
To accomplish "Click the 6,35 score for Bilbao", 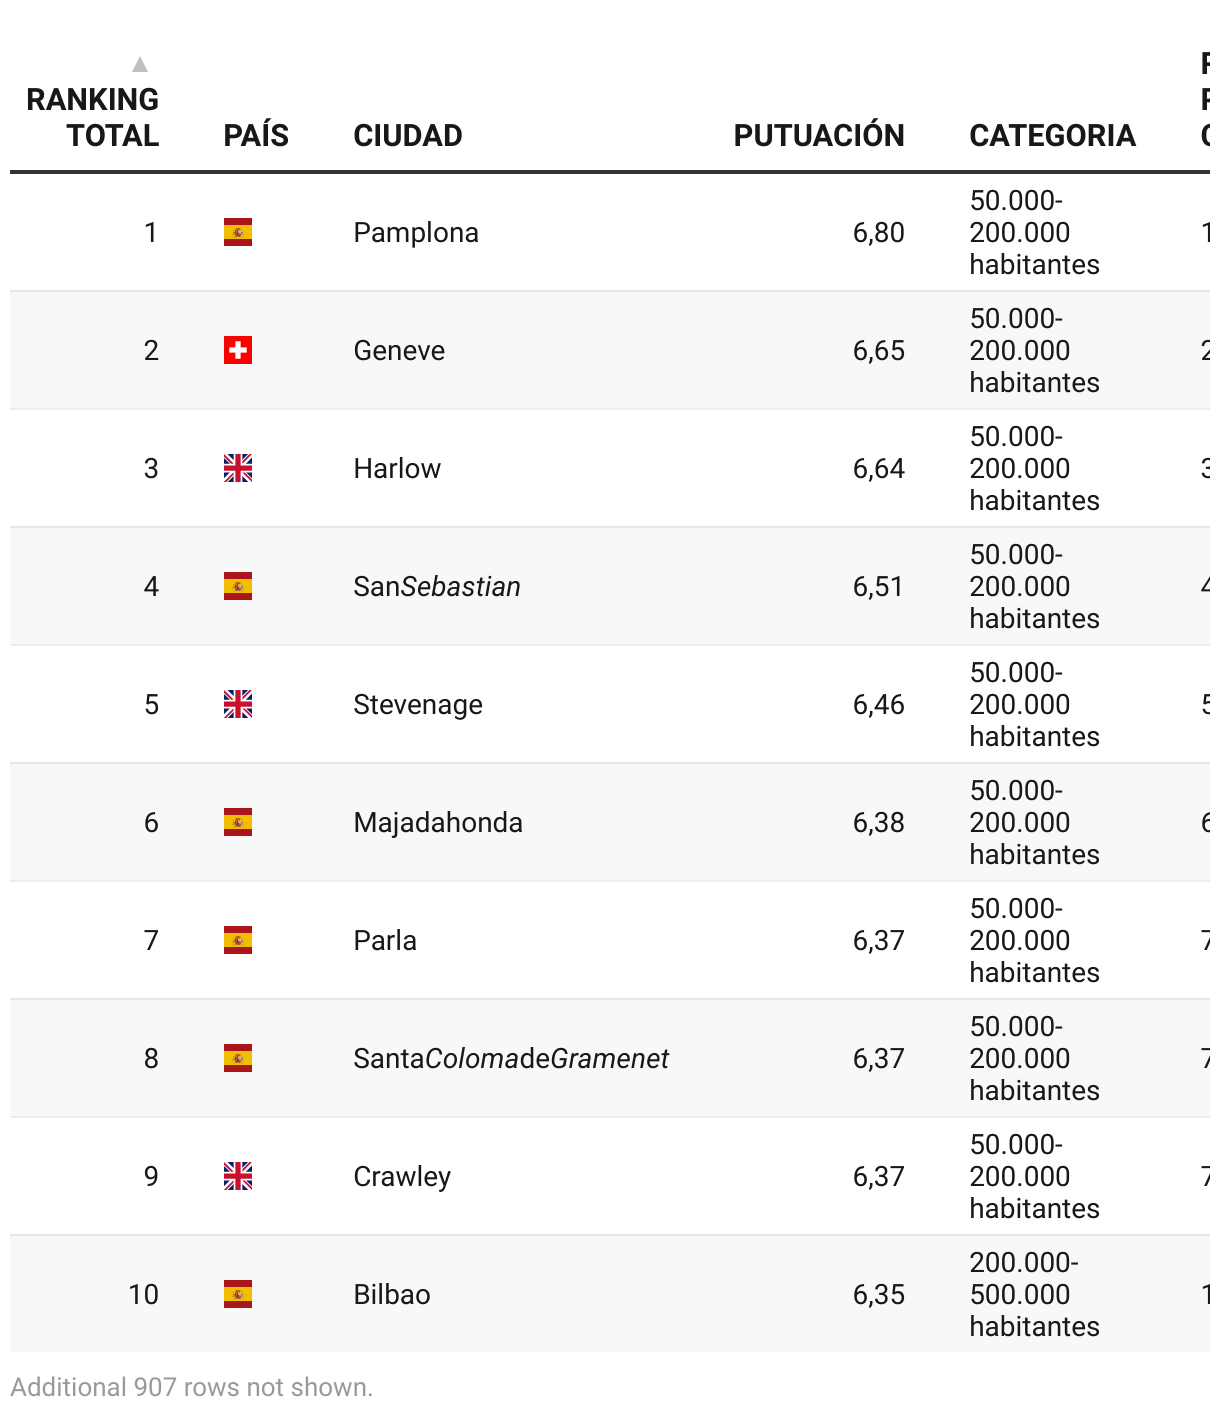I will [878, 1294].
